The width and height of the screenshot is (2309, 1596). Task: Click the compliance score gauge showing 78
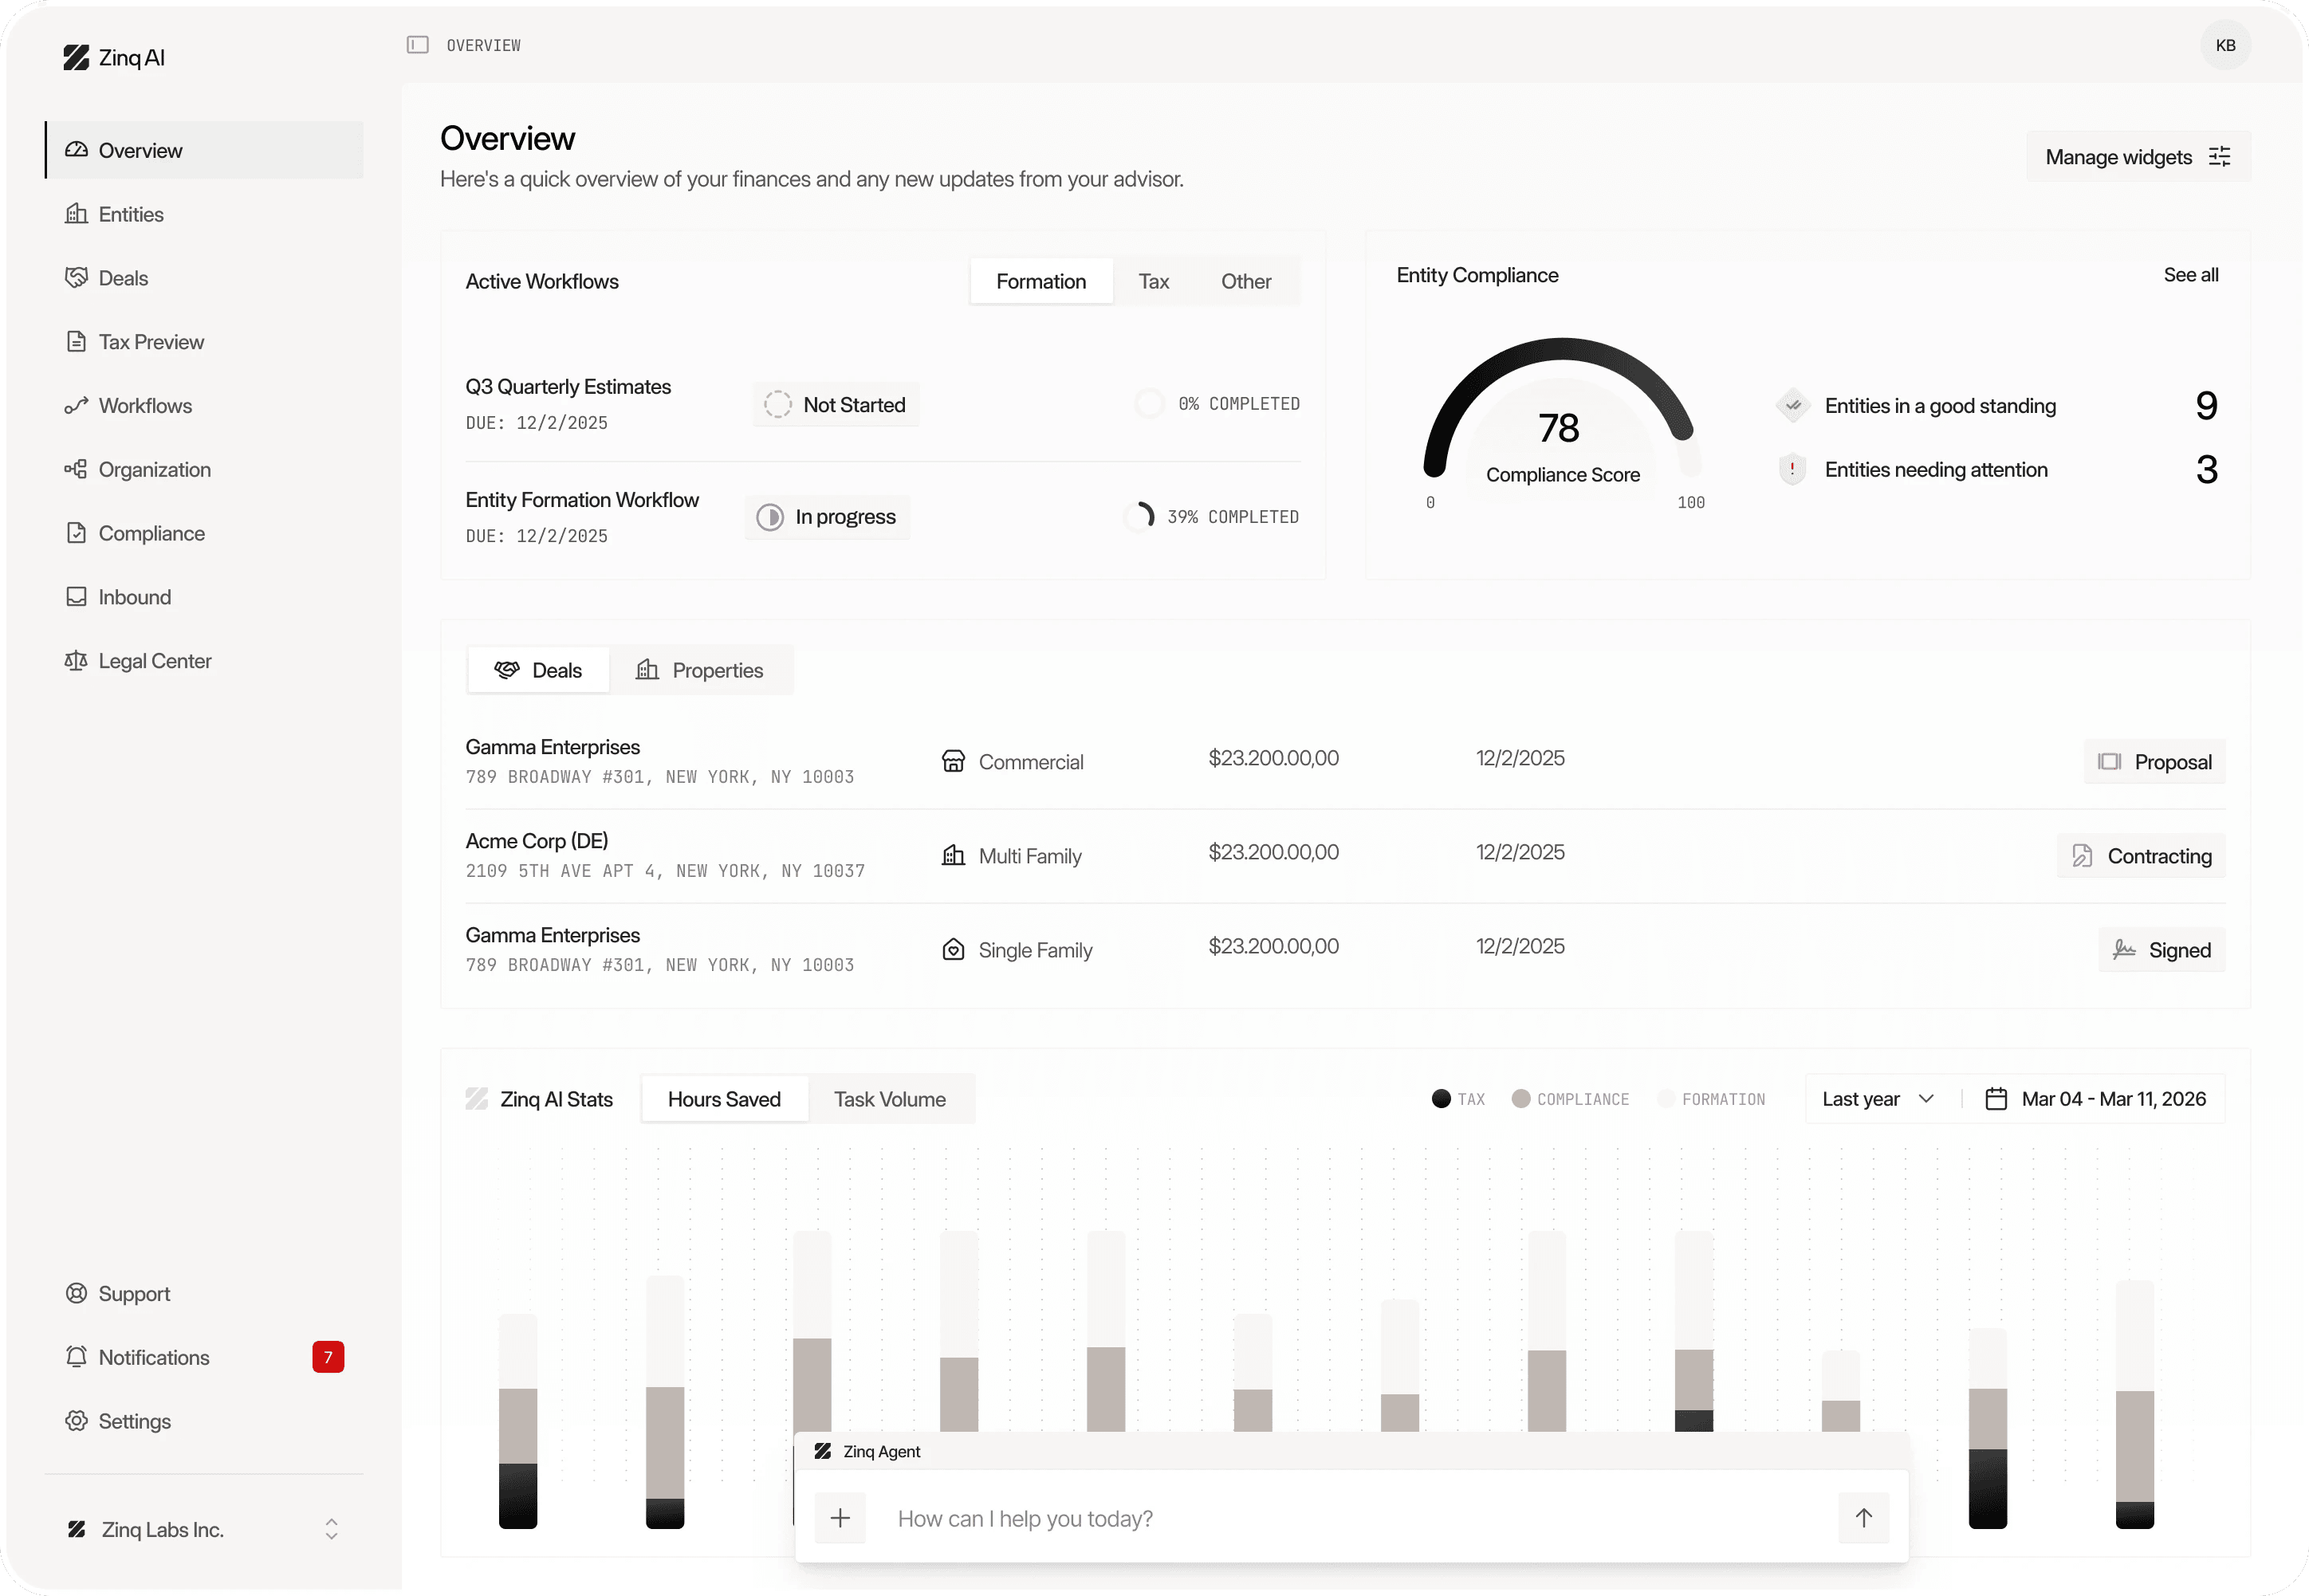(1562, 425)
